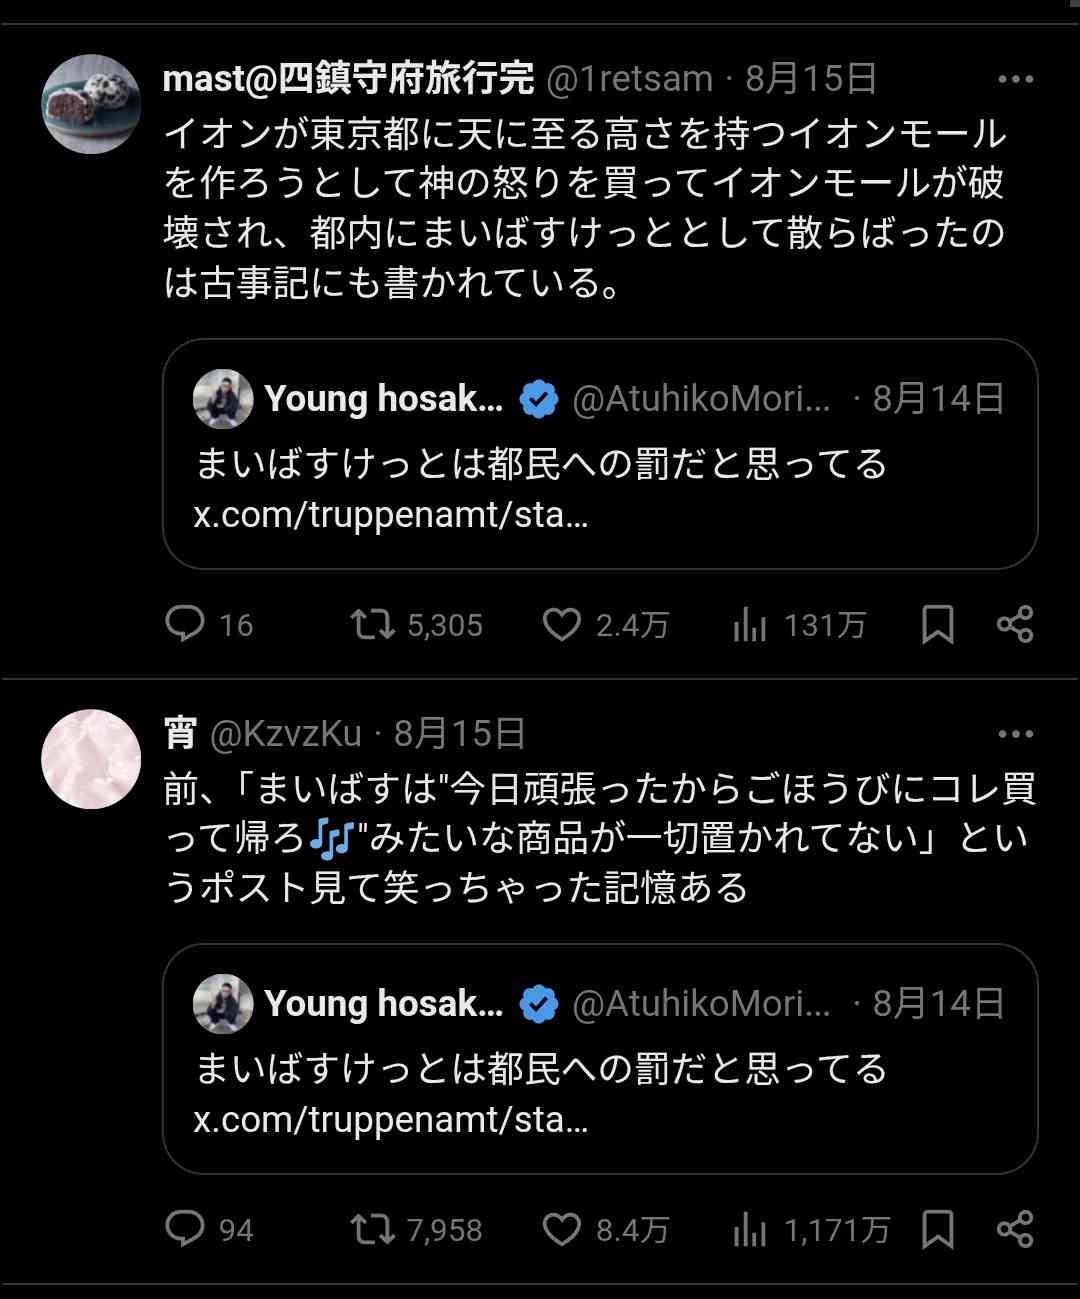
Task: Reply to mast's tweet with 16 replies
Action: [x=185, y=625]
